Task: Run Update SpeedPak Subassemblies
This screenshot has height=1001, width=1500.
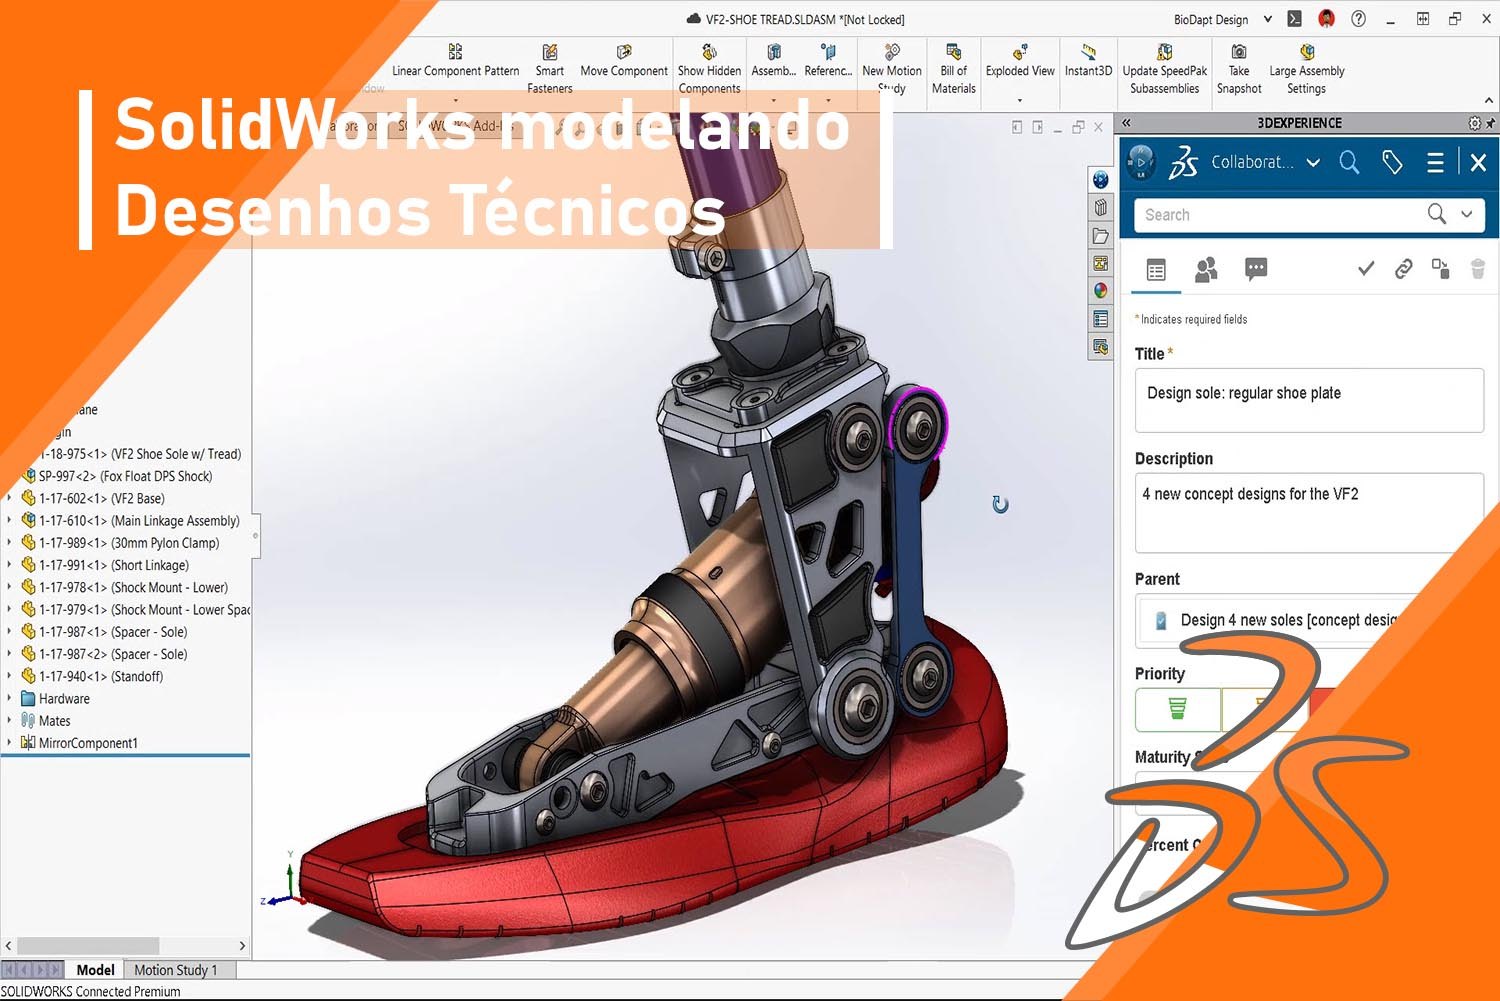Action: pyautogui.click(x=1164, y=69)
